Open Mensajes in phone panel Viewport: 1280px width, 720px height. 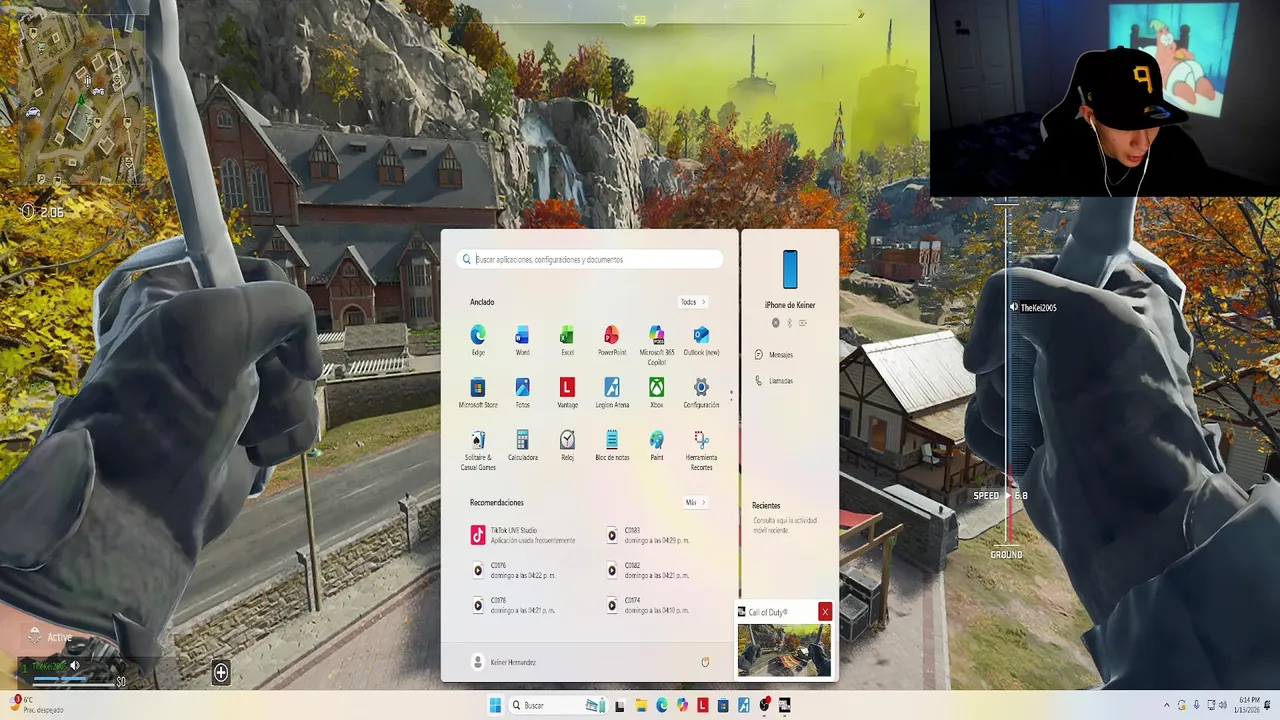[774, 354]
